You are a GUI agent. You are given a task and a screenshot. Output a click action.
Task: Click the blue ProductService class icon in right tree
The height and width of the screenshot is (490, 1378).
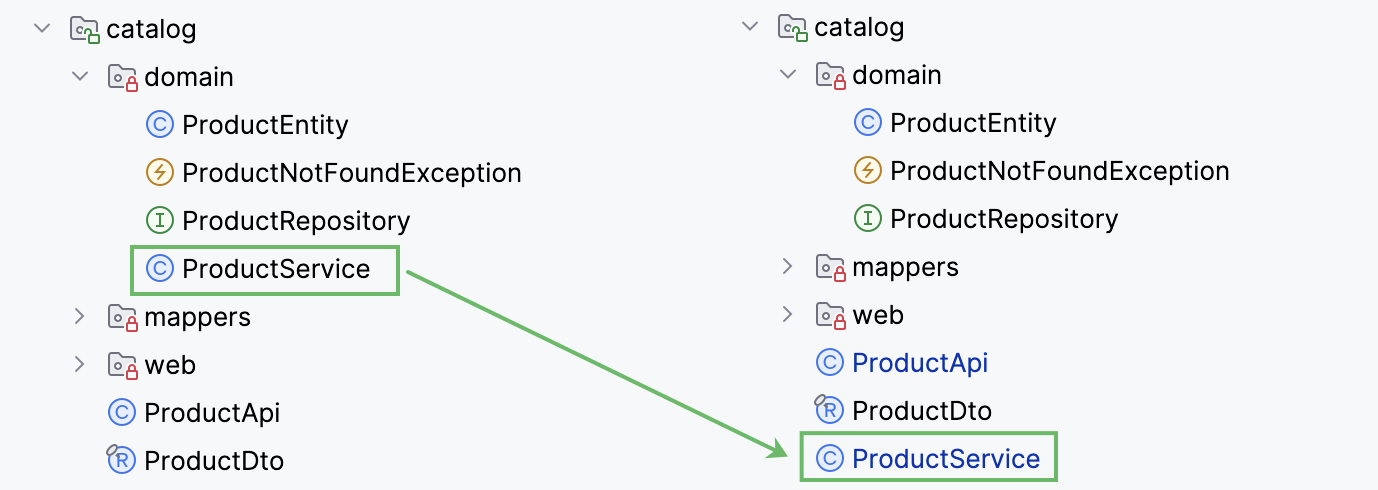[829, 459]
